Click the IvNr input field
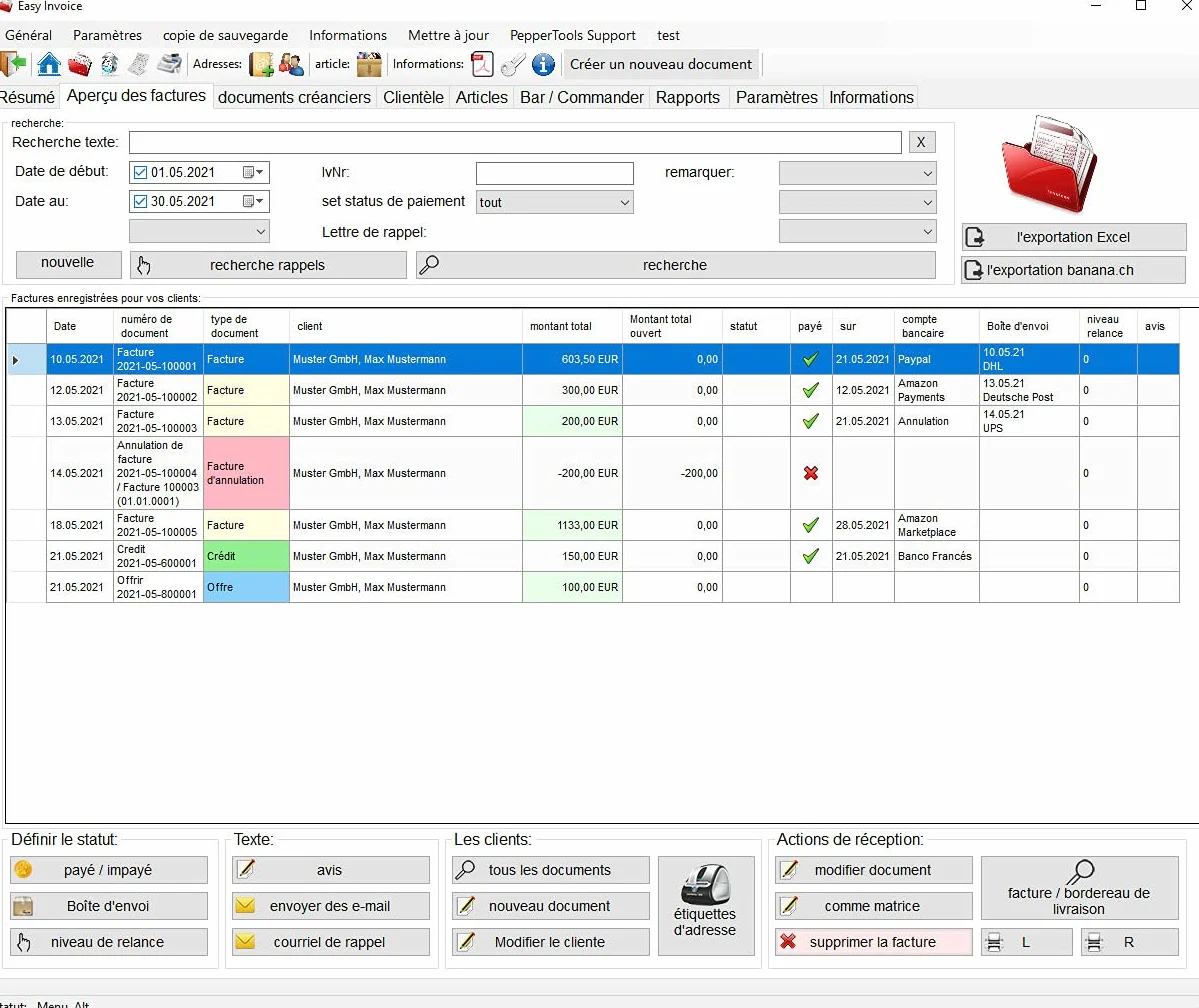 (554, 173)
